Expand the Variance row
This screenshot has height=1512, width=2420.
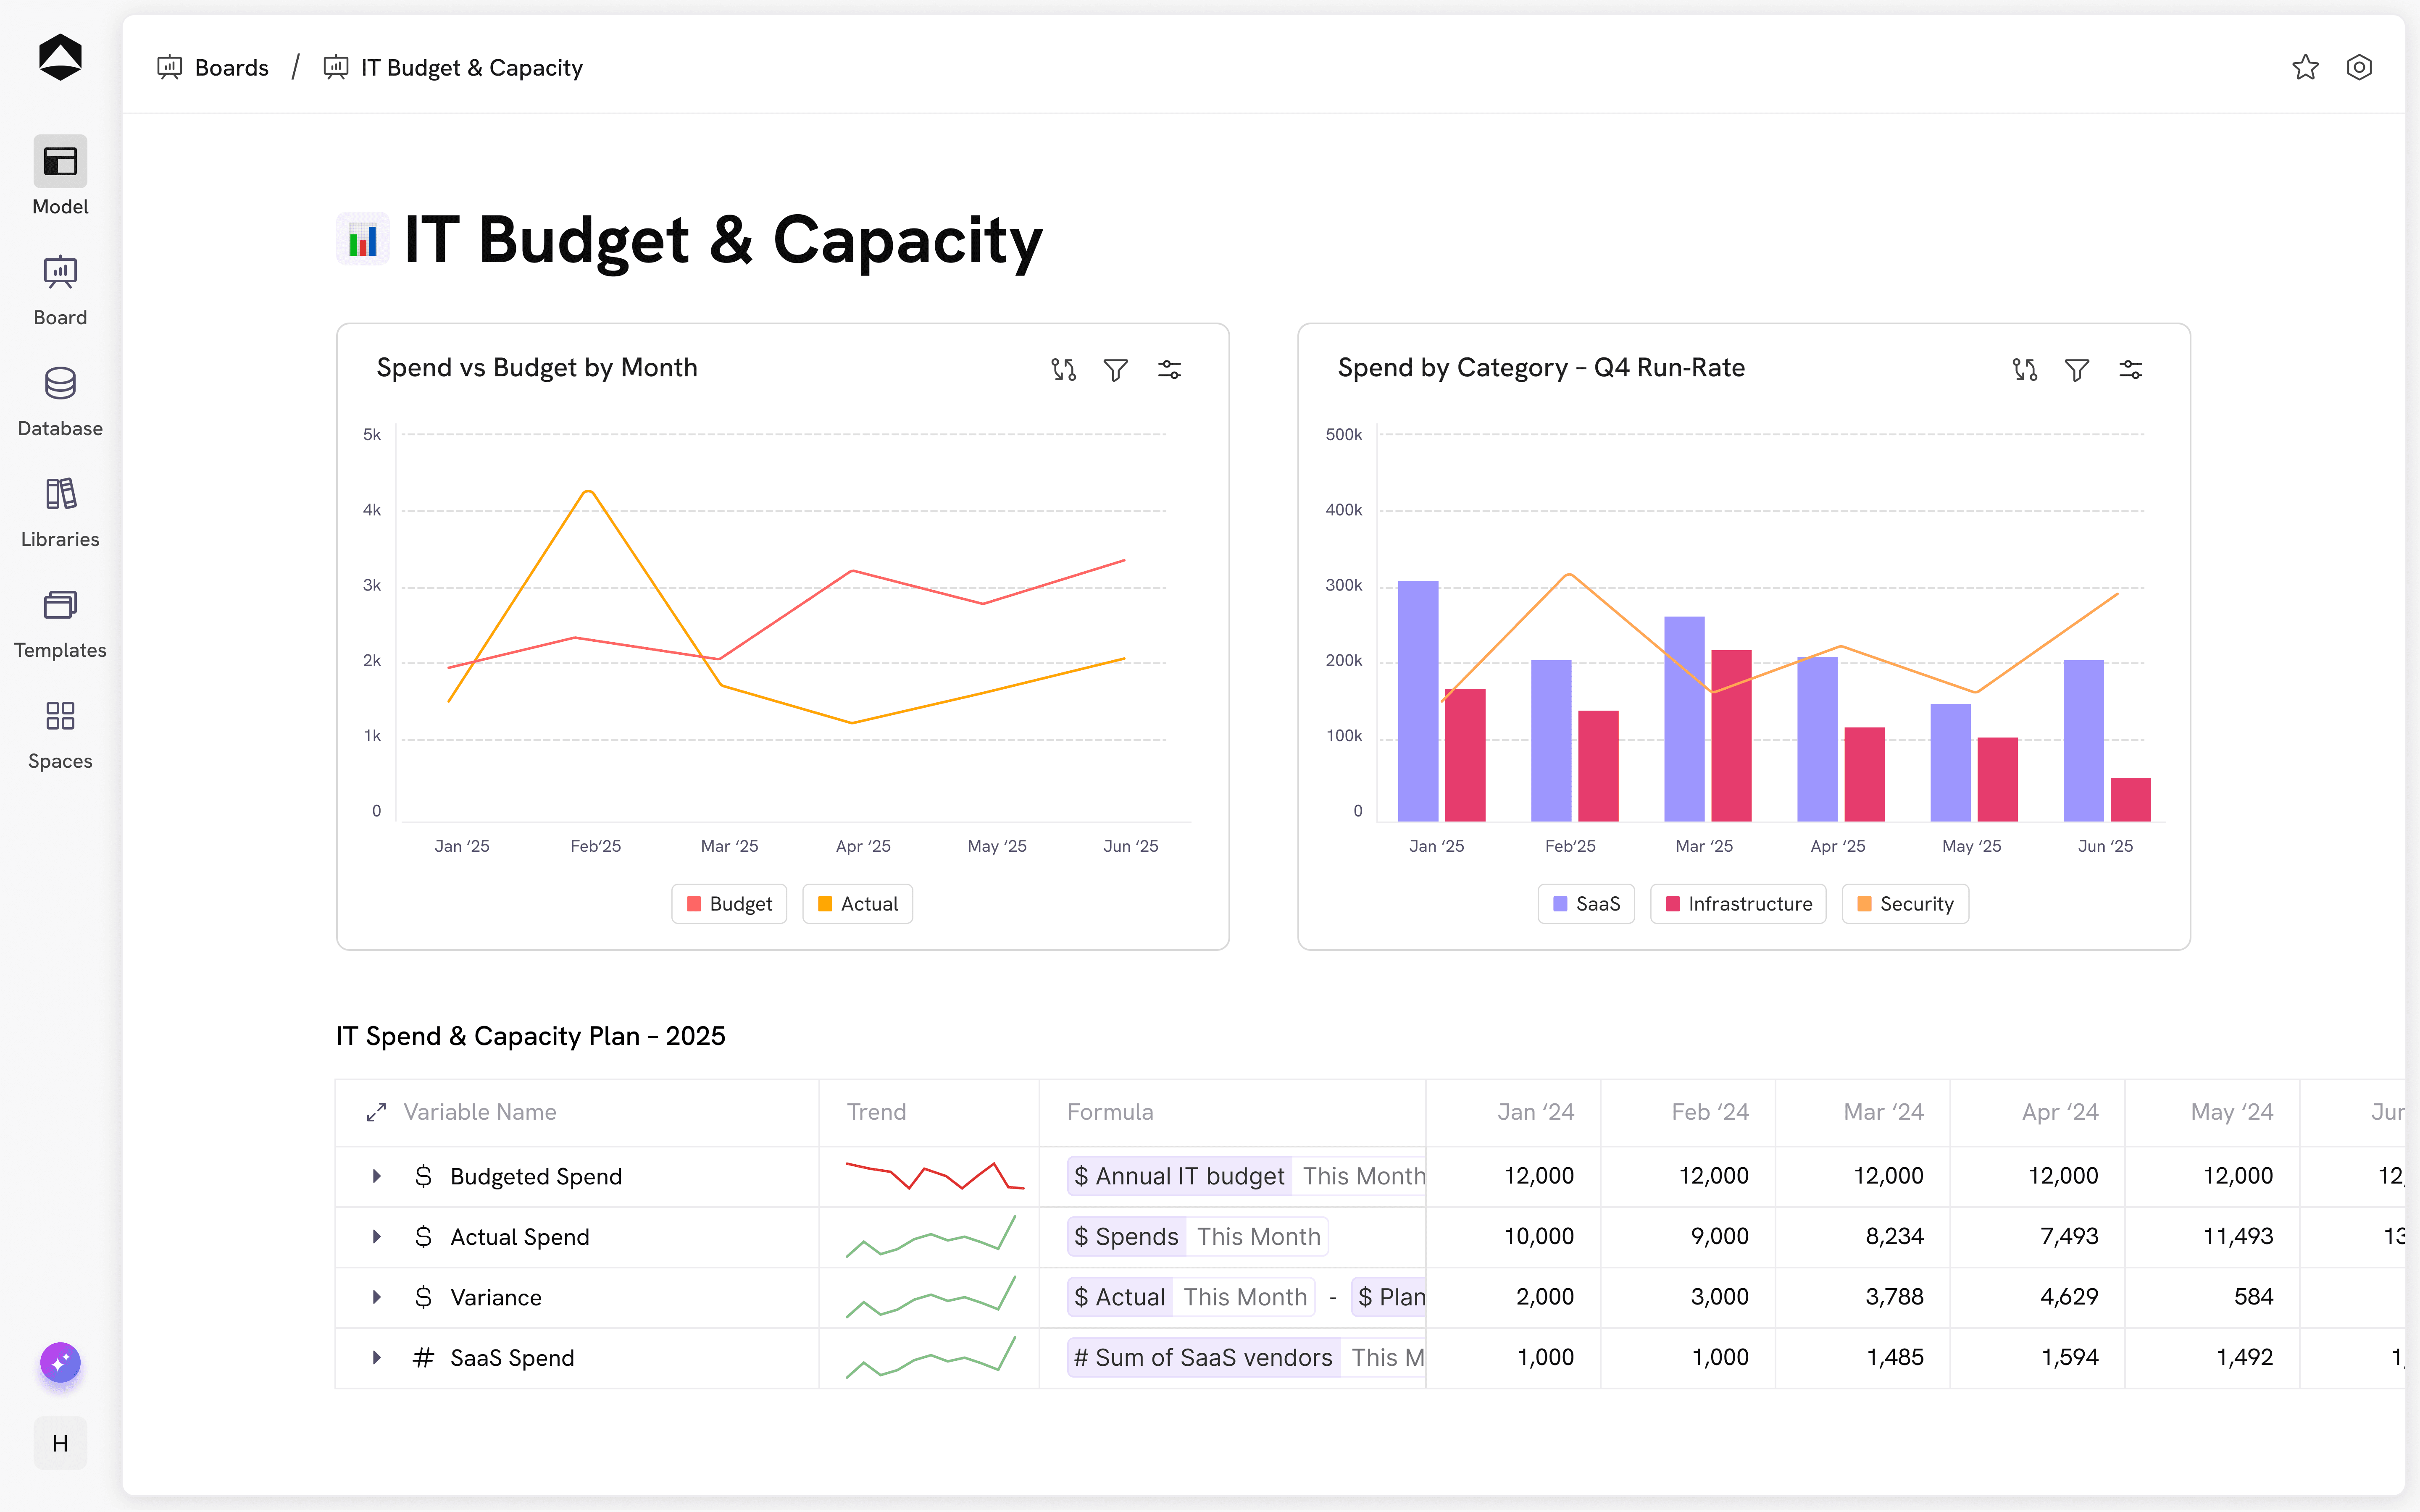(x=377, y=1297)
